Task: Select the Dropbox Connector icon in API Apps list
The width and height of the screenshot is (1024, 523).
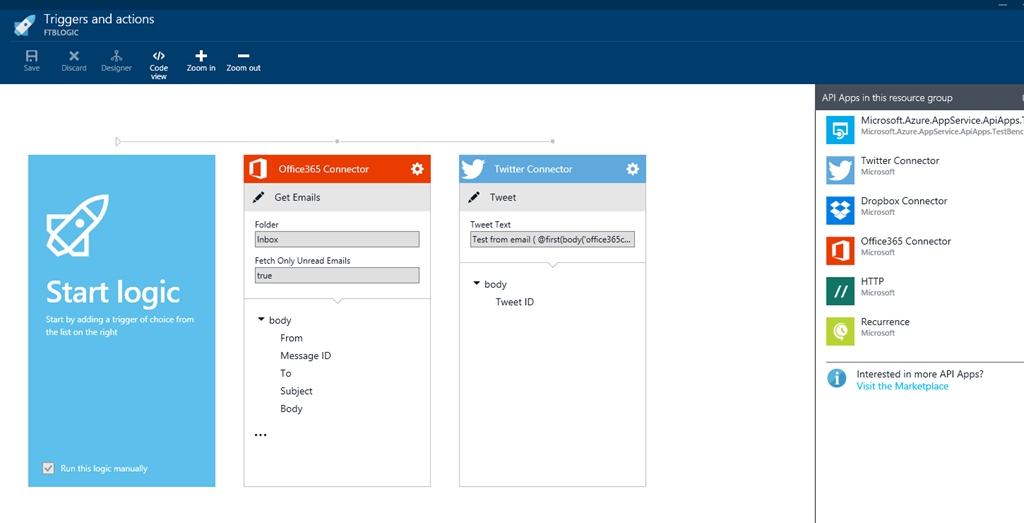Action: 840,210
